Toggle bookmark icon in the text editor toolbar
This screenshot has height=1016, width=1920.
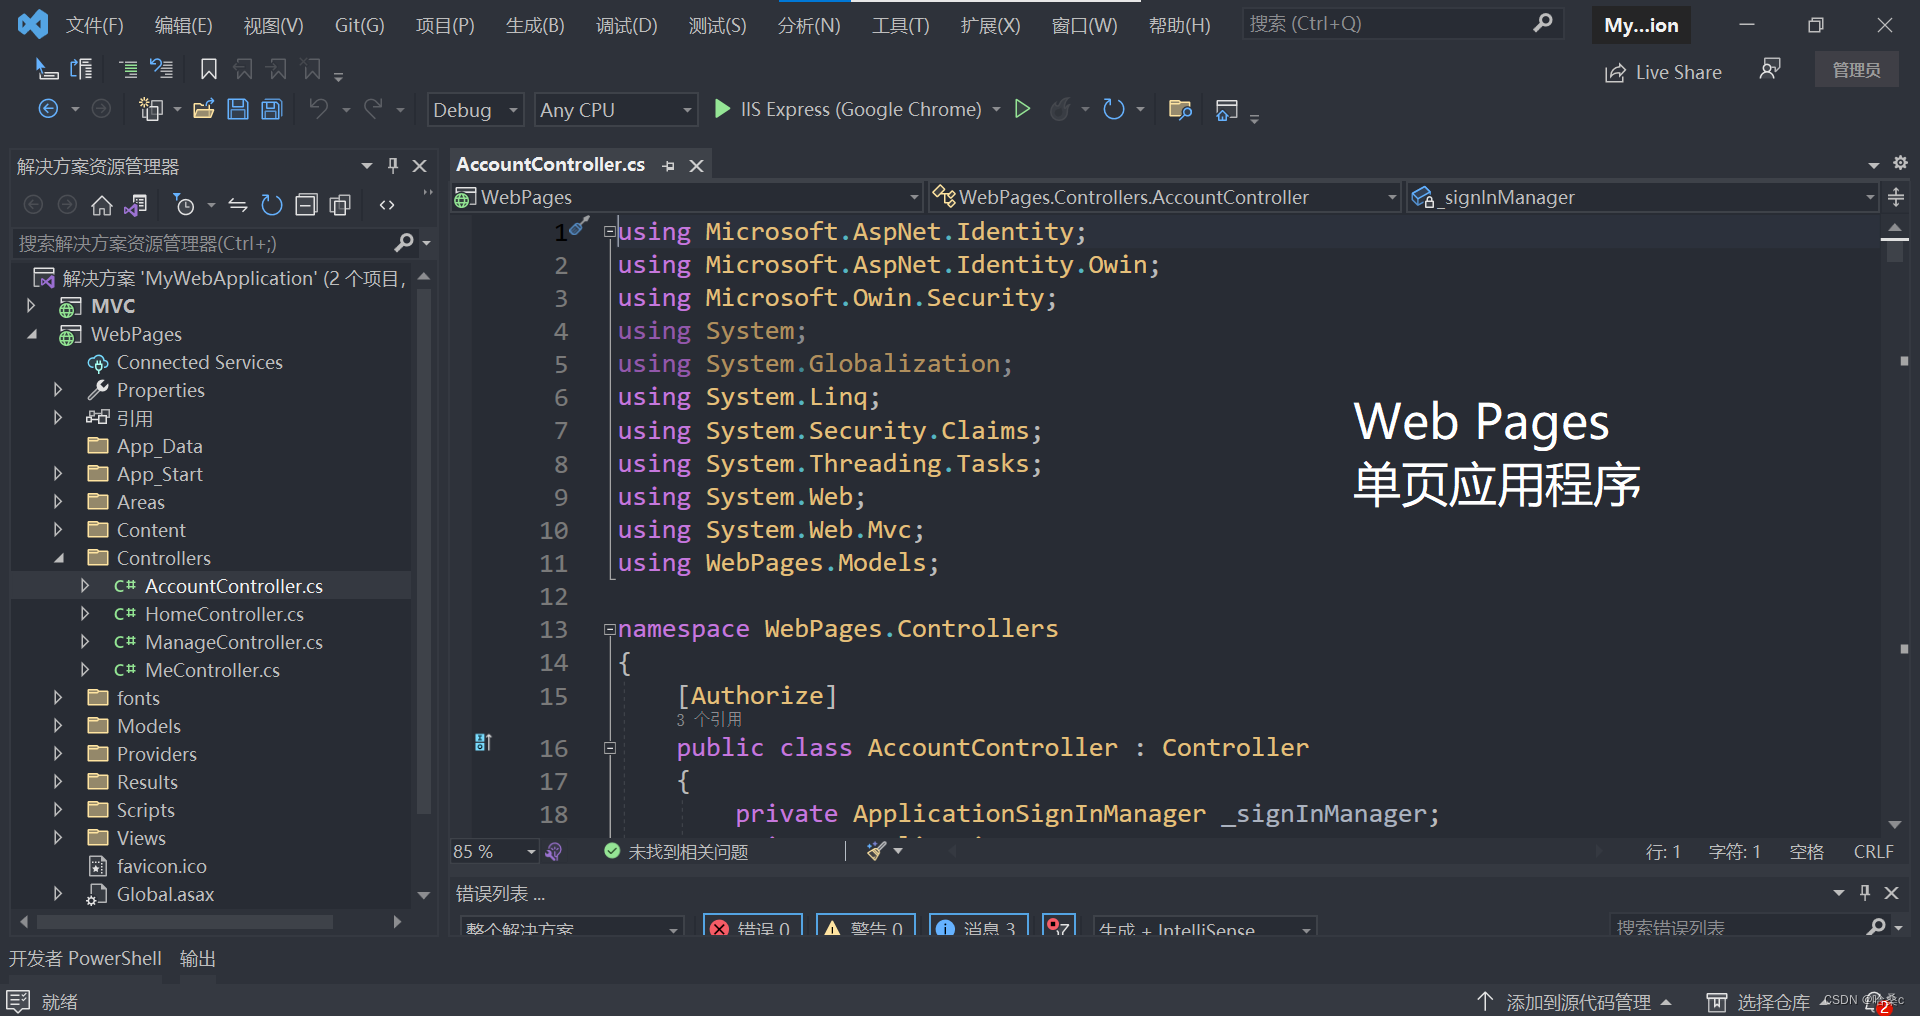[208, 69]
